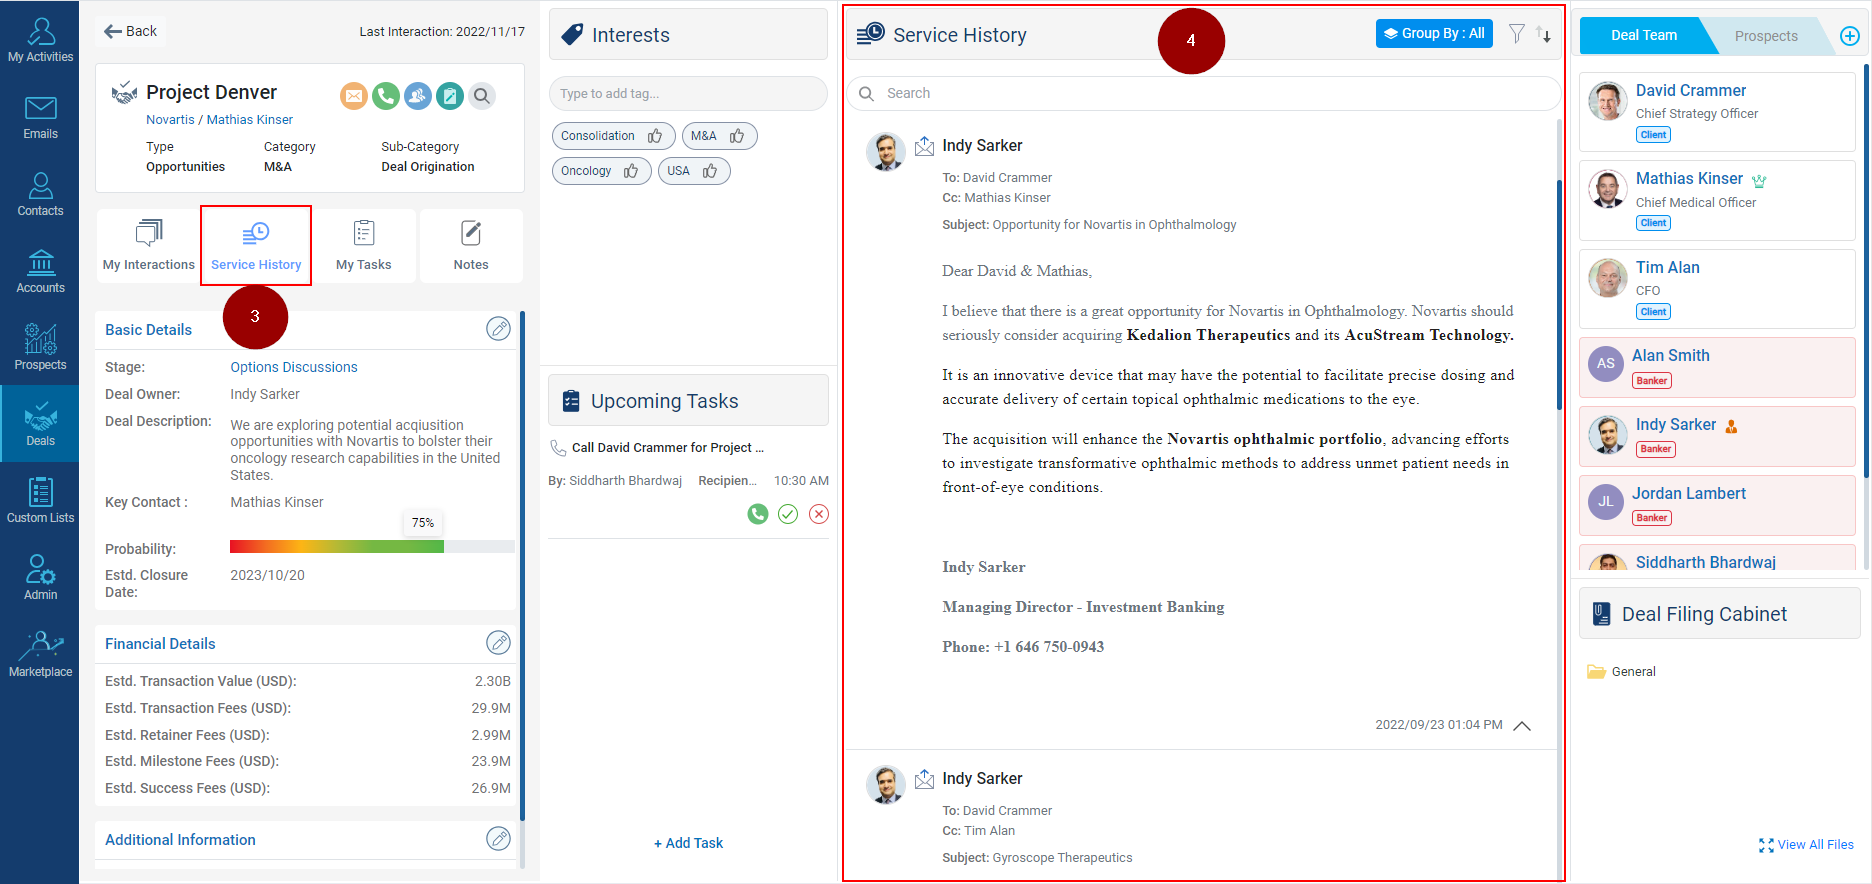
Task: Switch to My Interactions tab
Action: tap(149, 246)
